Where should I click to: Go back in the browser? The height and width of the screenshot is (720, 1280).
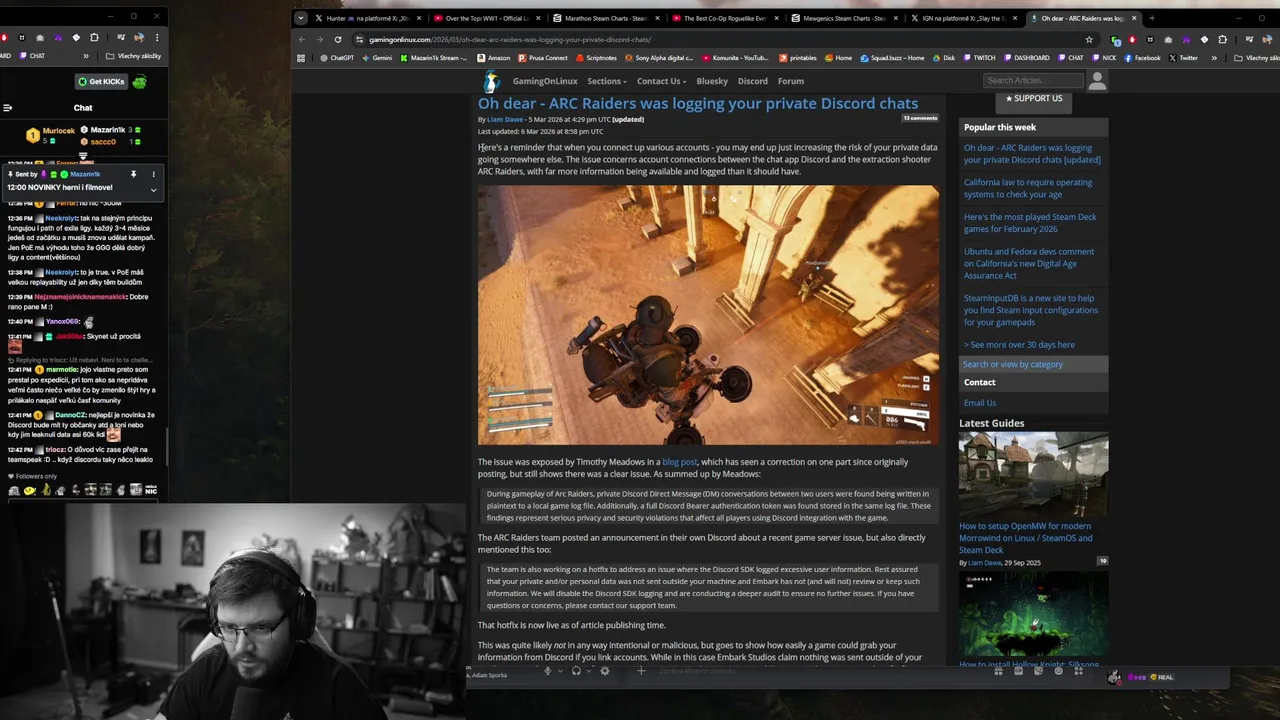click(302, 39)
